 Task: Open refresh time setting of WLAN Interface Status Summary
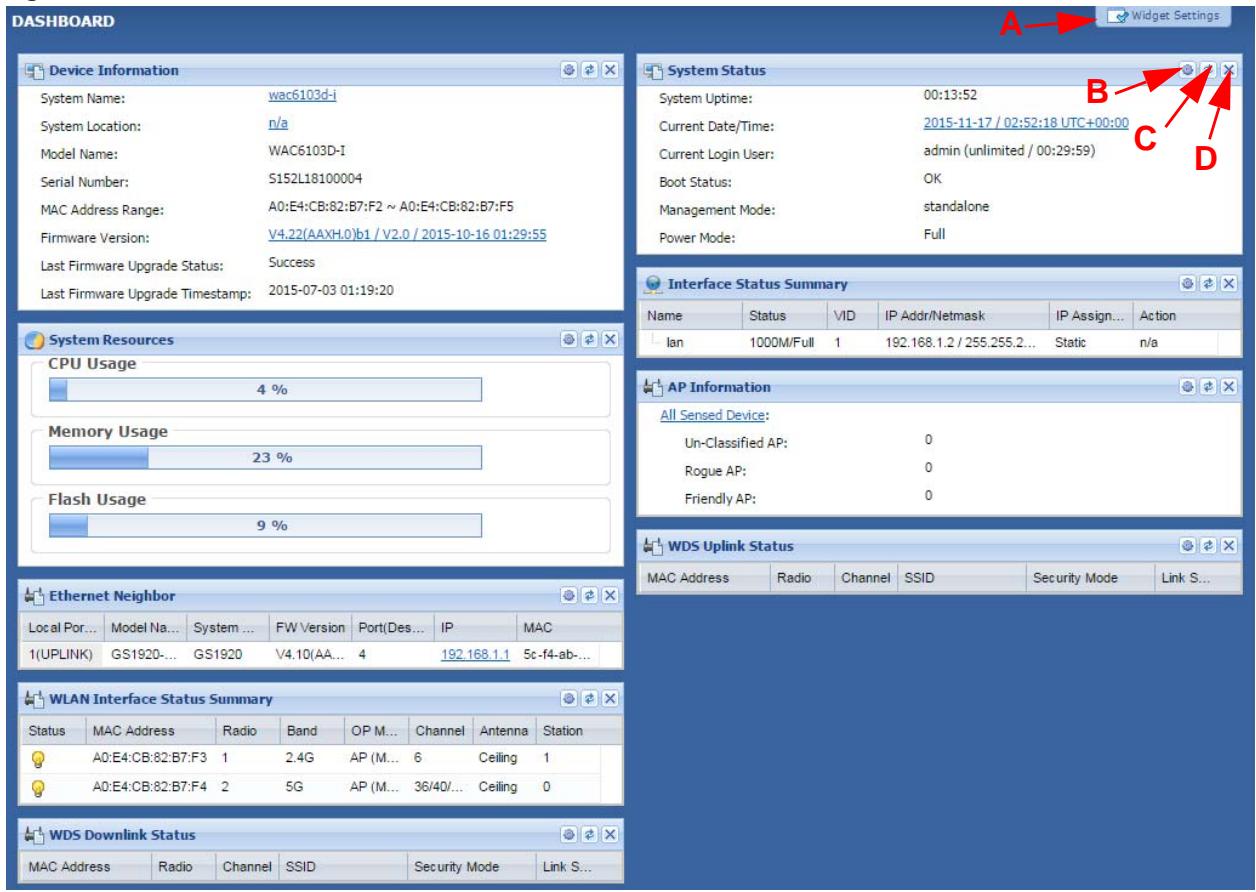(568, 698)
